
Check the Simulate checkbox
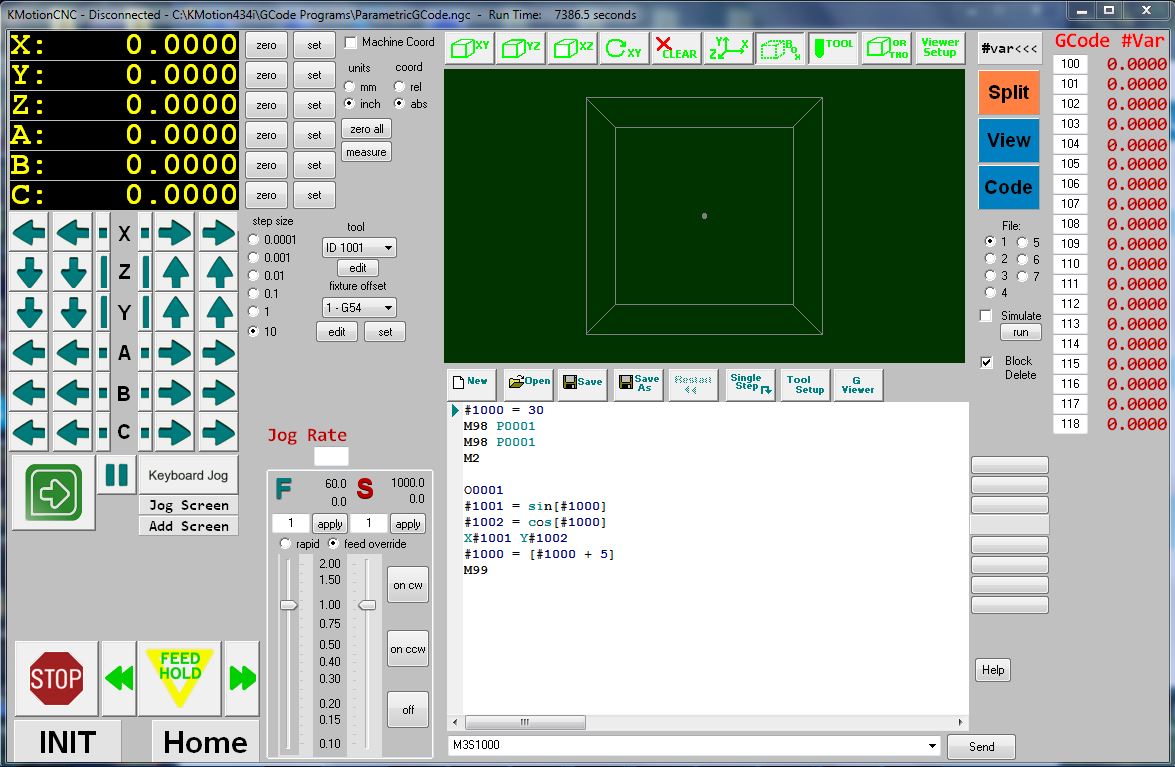pos(987,316)
